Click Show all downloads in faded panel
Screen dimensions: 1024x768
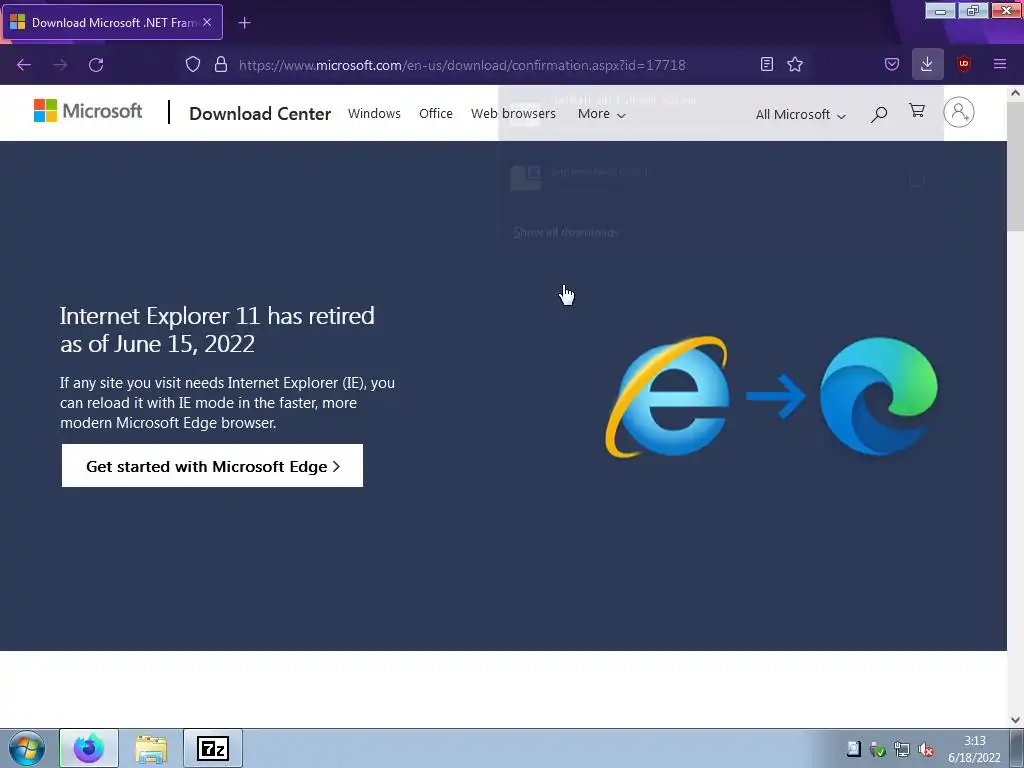(566, 232)
